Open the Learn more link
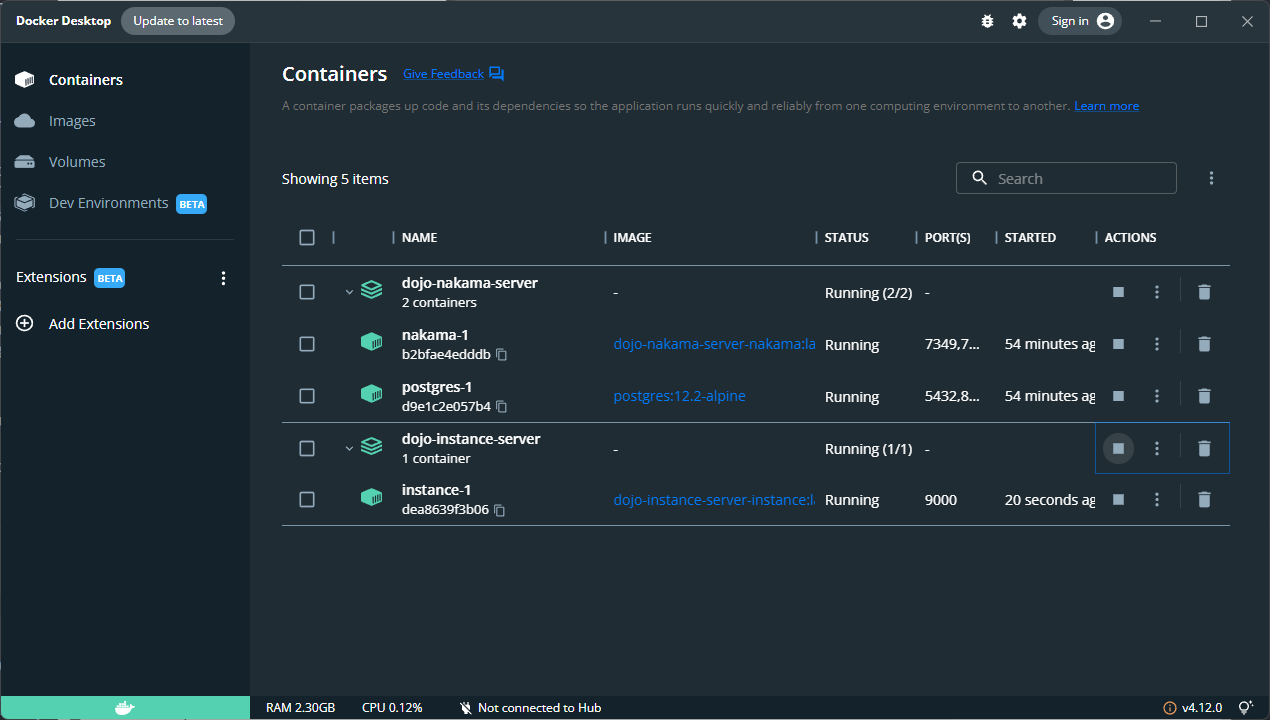1270x720 pixels. click(1106, 106)
